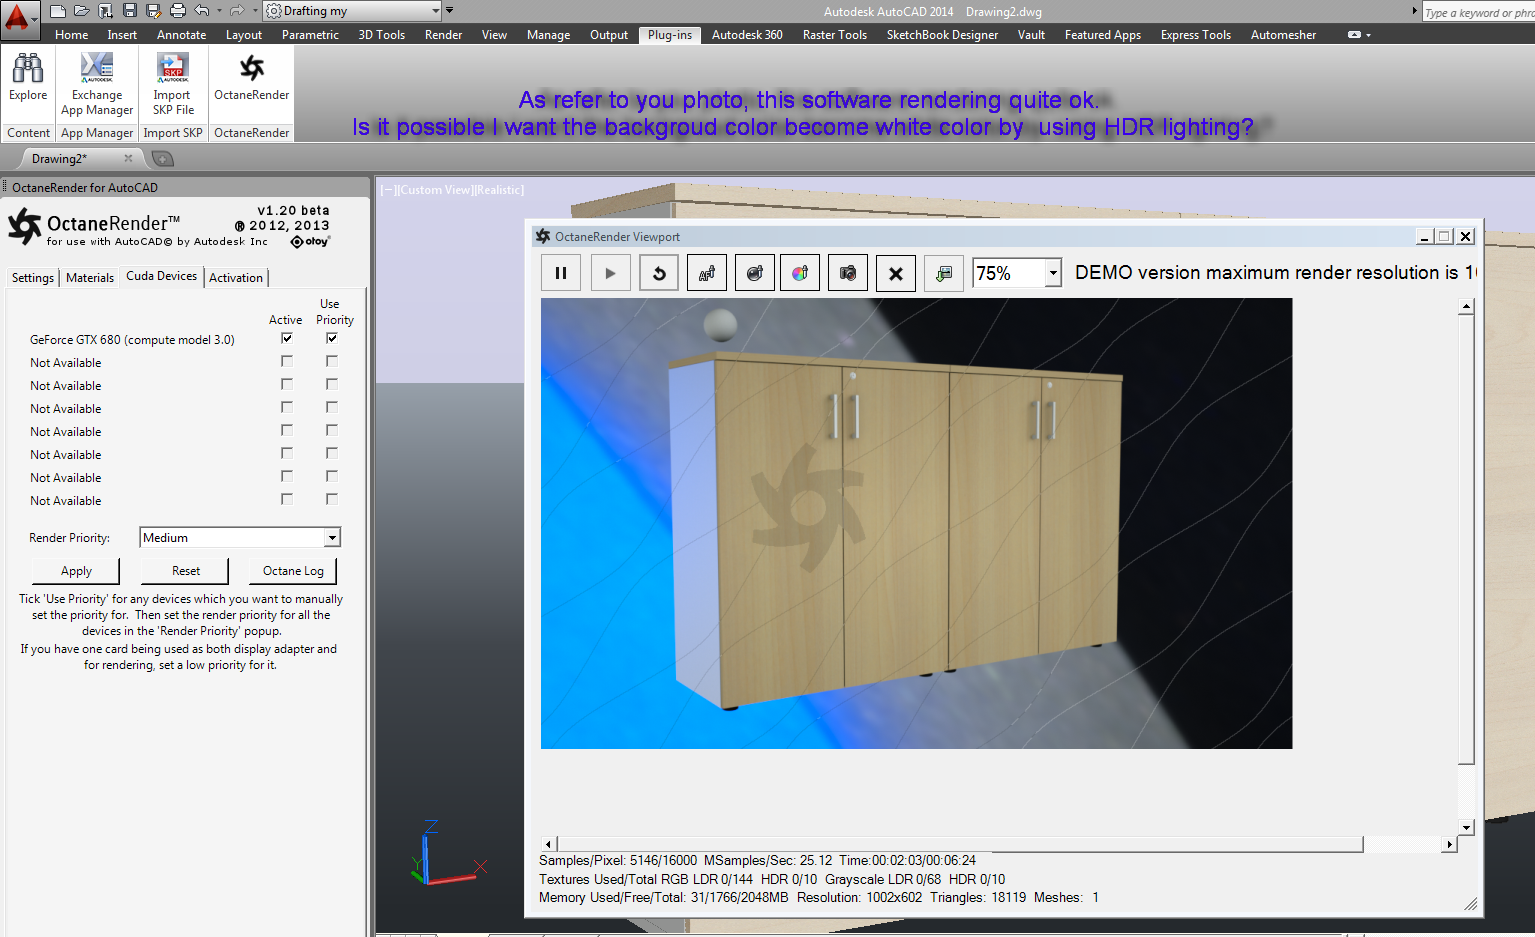Click the auto-focus picker icon
The height and width of the screenshot is (937, 1535).
[707, 273]
